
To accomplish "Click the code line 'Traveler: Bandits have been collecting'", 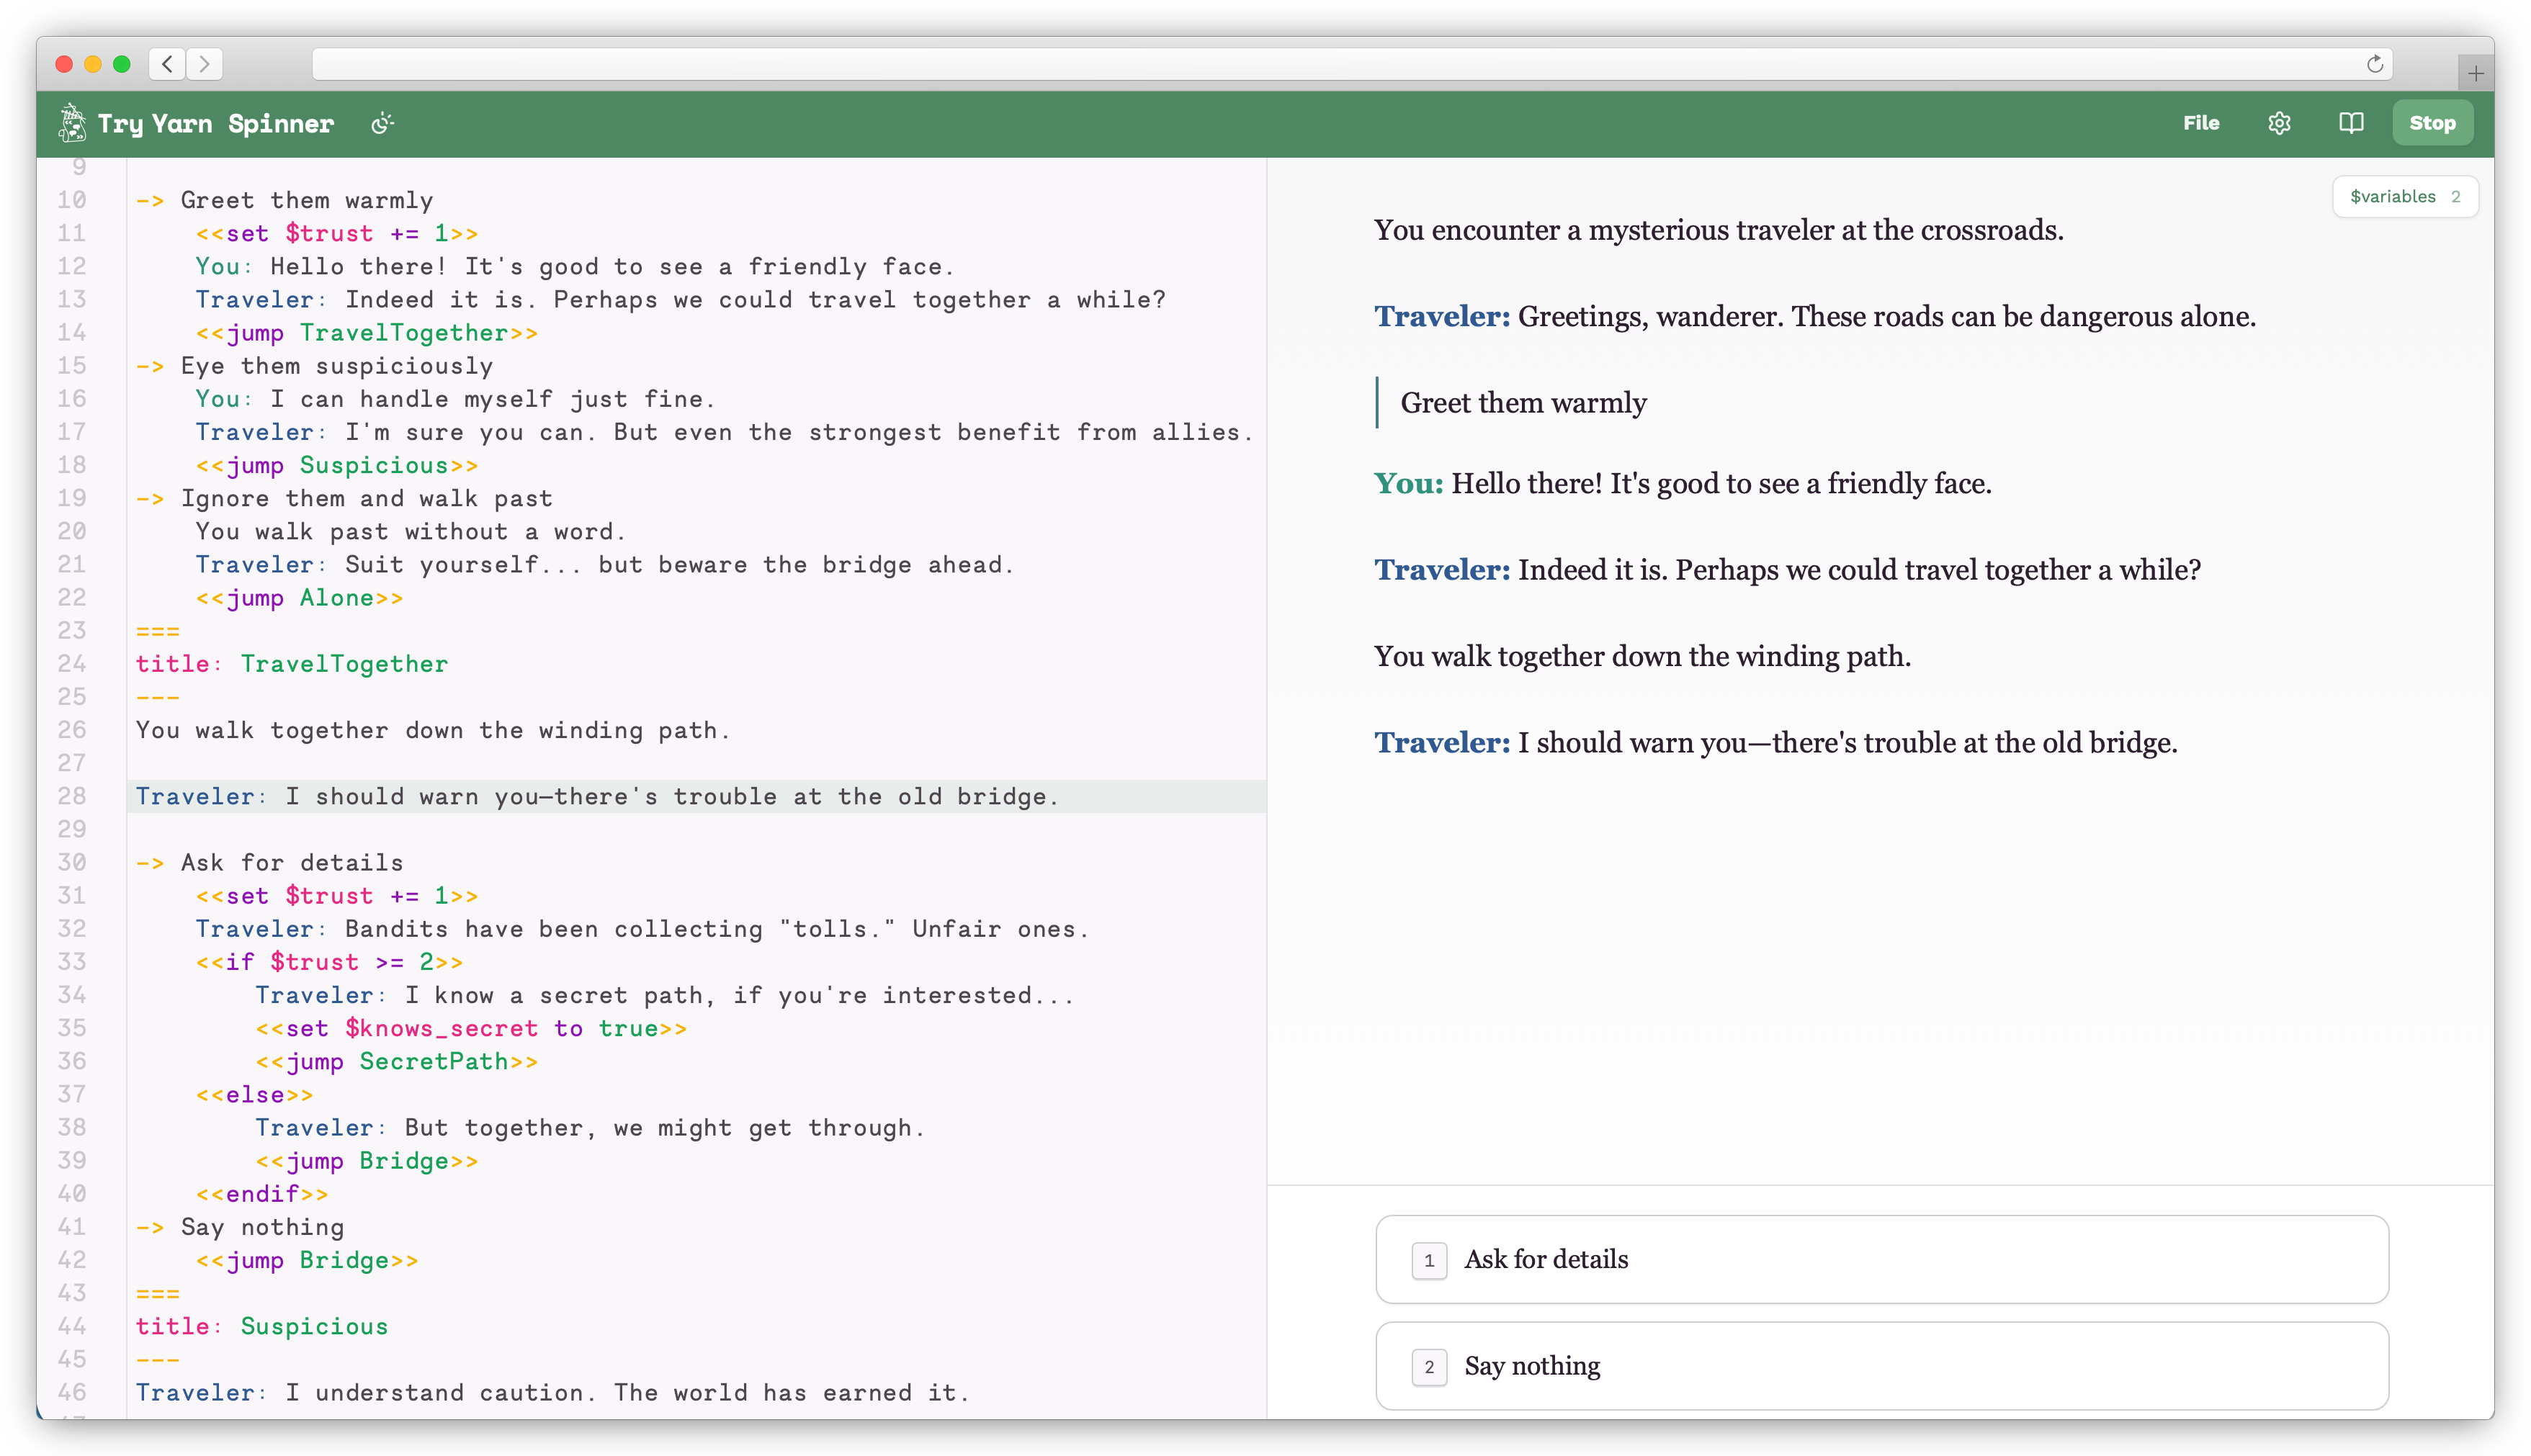I will (642, 929).
